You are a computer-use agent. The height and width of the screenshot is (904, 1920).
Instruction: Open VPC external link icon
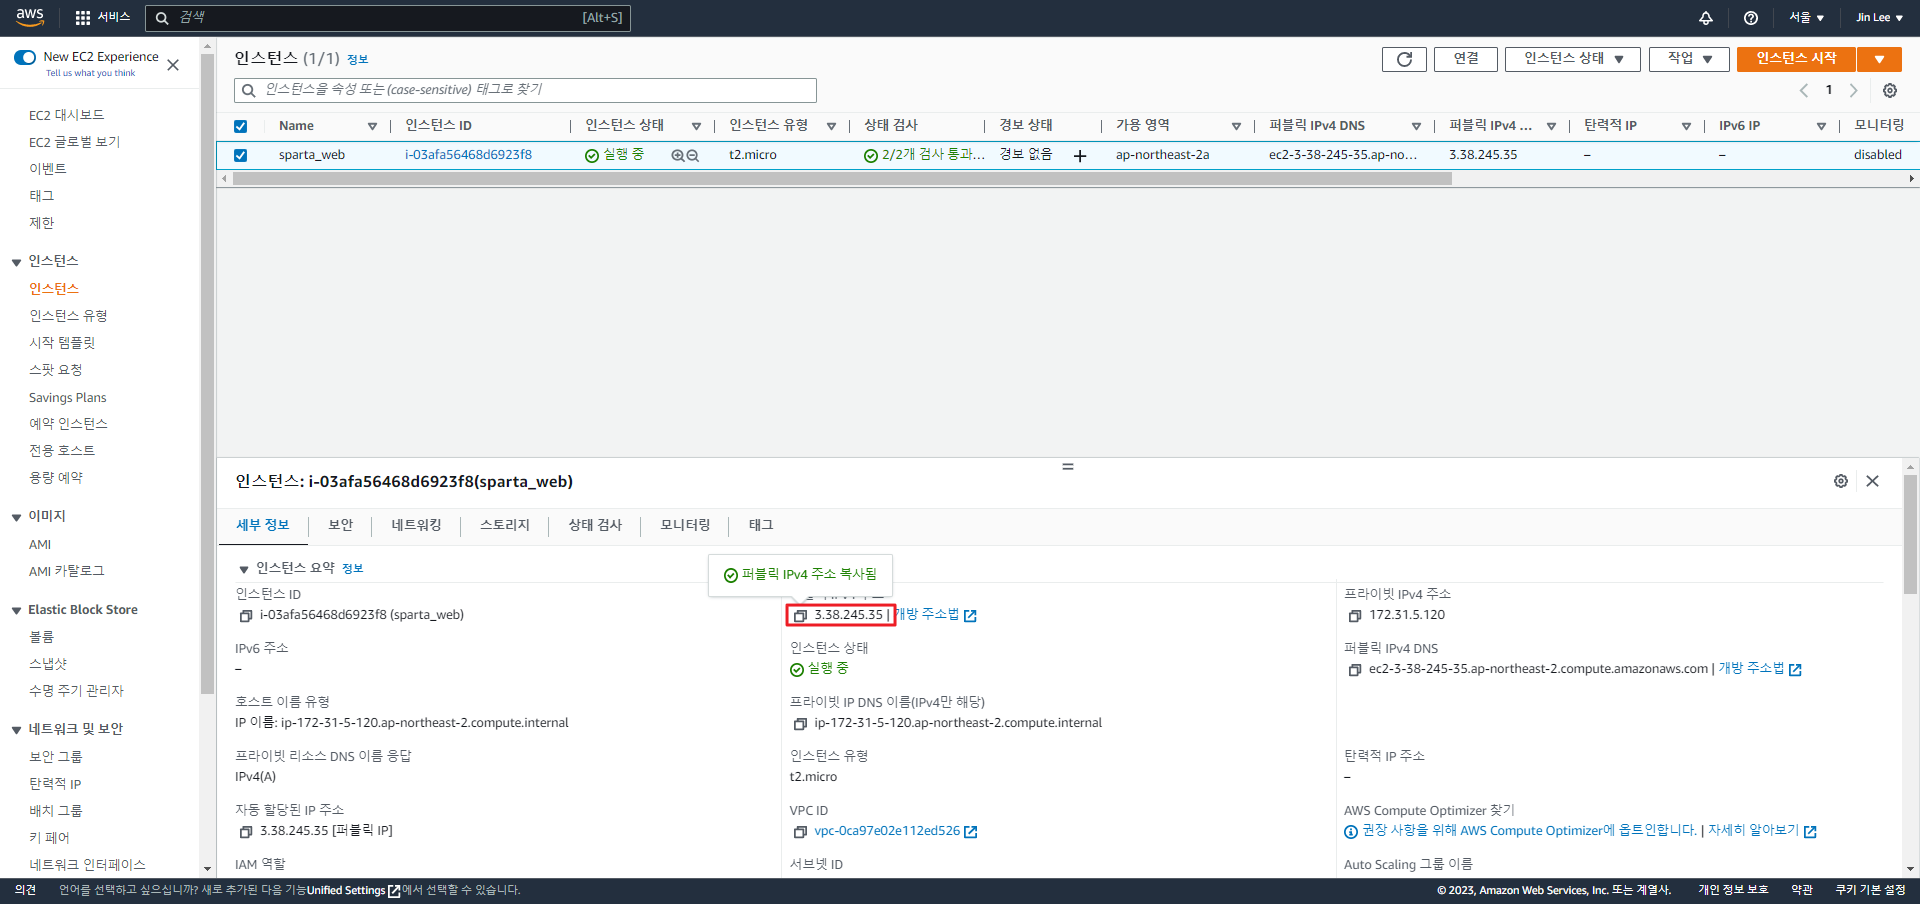(x=971, y=832)
